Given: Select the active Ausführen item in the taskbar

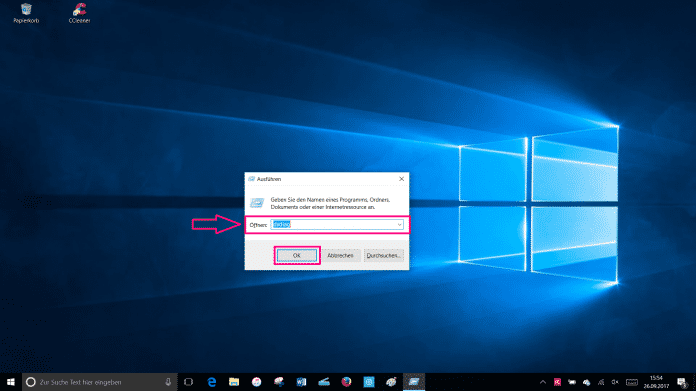Looking at the screenshot, I should pyautogui.click(x=414, y=382).
